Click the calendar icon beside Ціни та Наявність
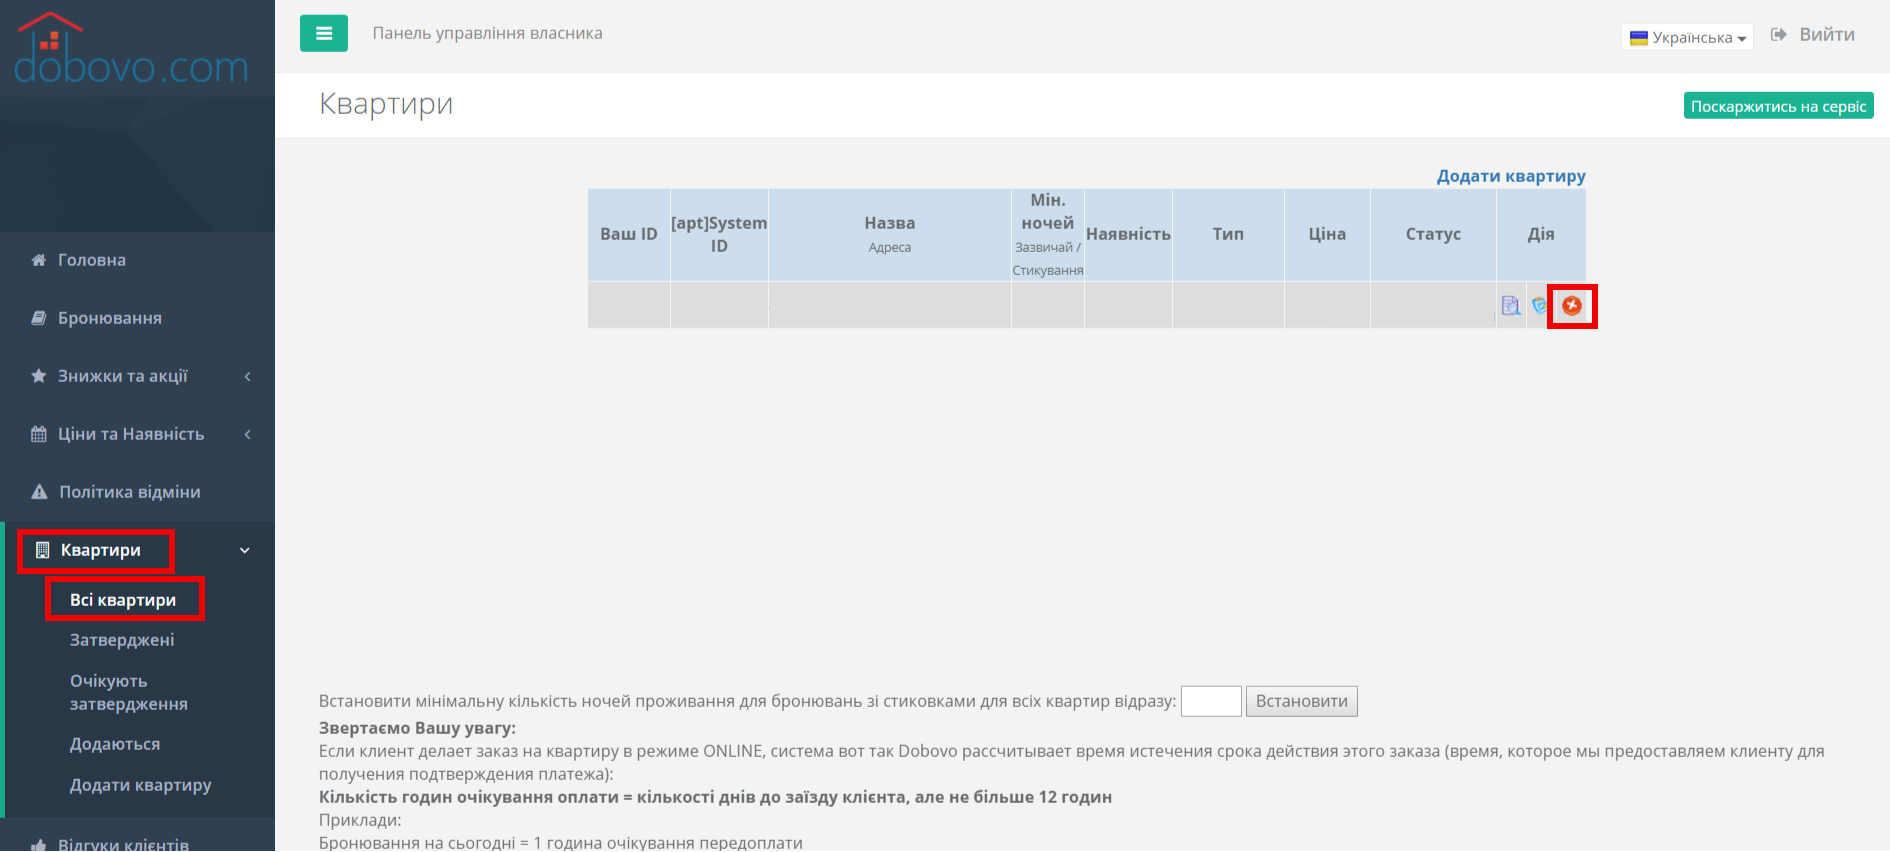This screenshot has width=1890, height=852. pos(39,434)
